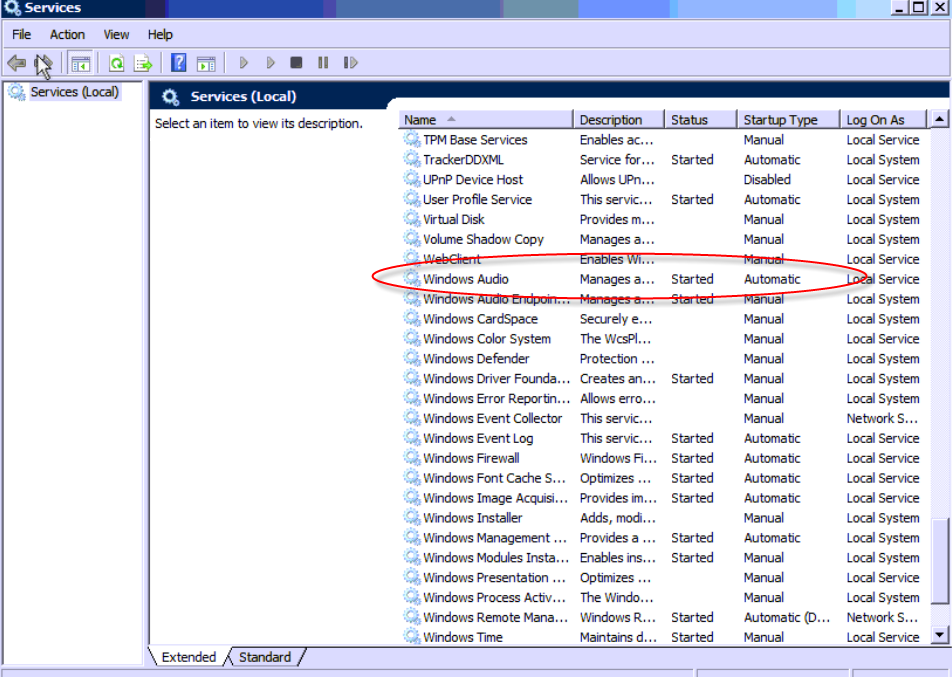
Task: Click the Pause Service icon
Action: point(323,63)
